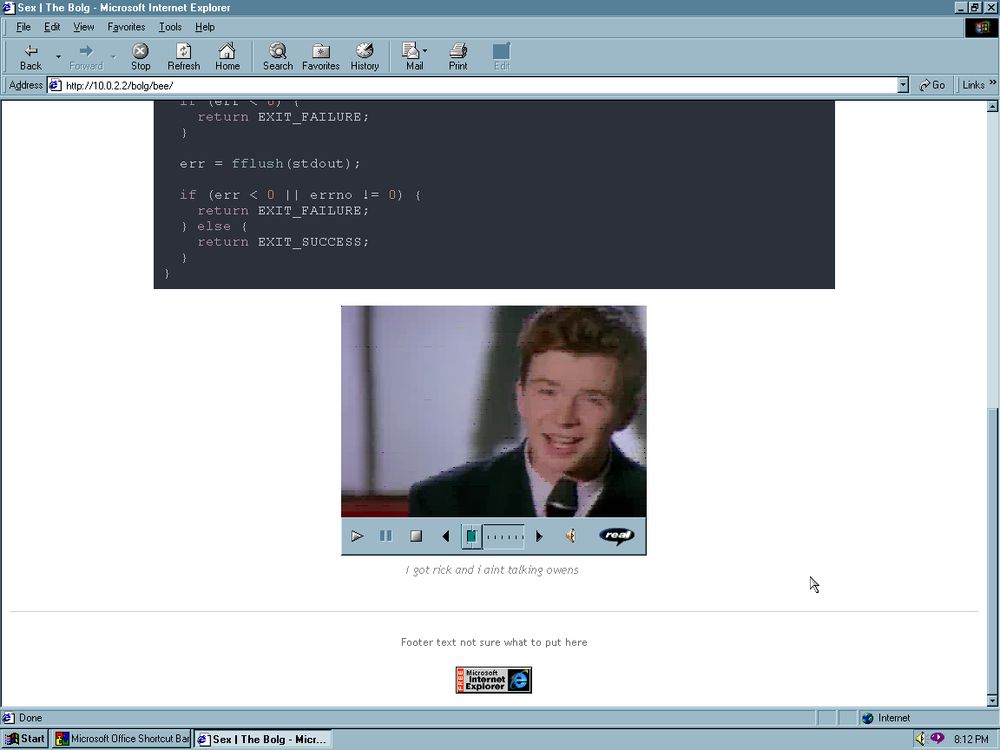Click the 'err = fflush(stdout);' code line
This screenshot has height=750, width=1000.
pyautogui.click(x=270, y=163)
